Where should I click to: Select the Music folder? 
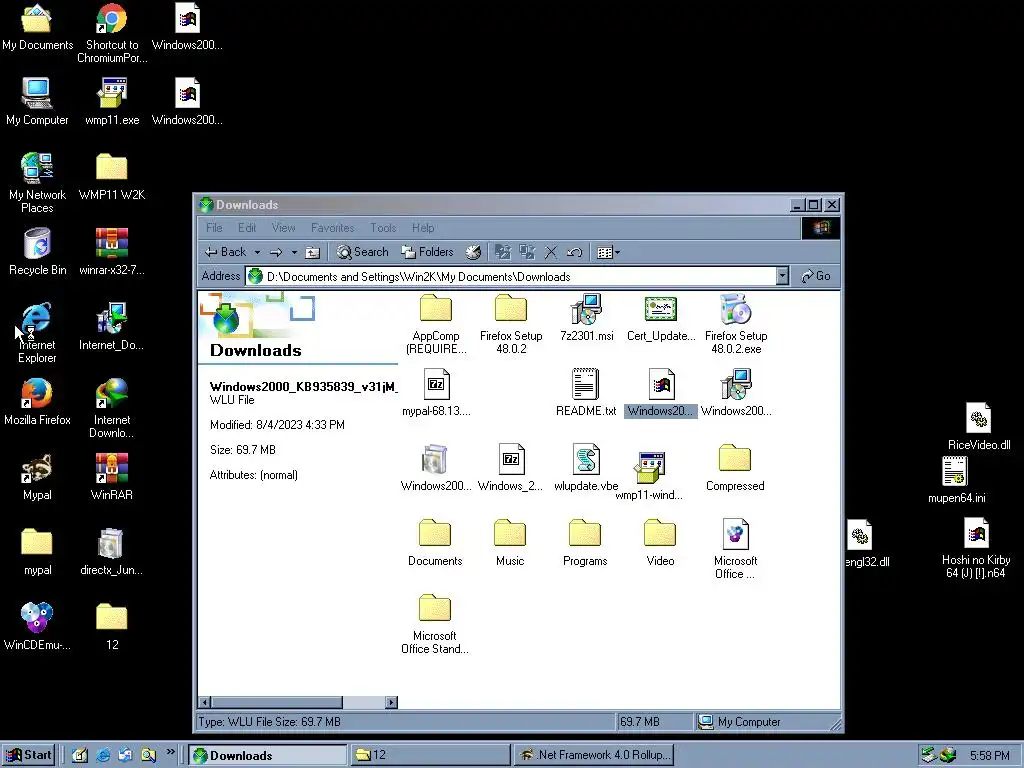coord(510,543)
